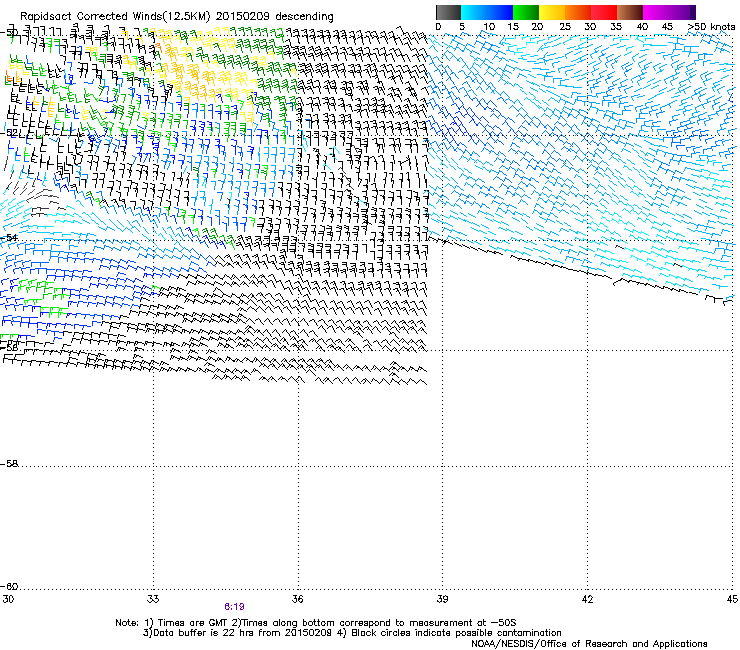Pick the brown 35-40 knots legend swatch
Screen dimensions: 740x650
click(630, 12)
